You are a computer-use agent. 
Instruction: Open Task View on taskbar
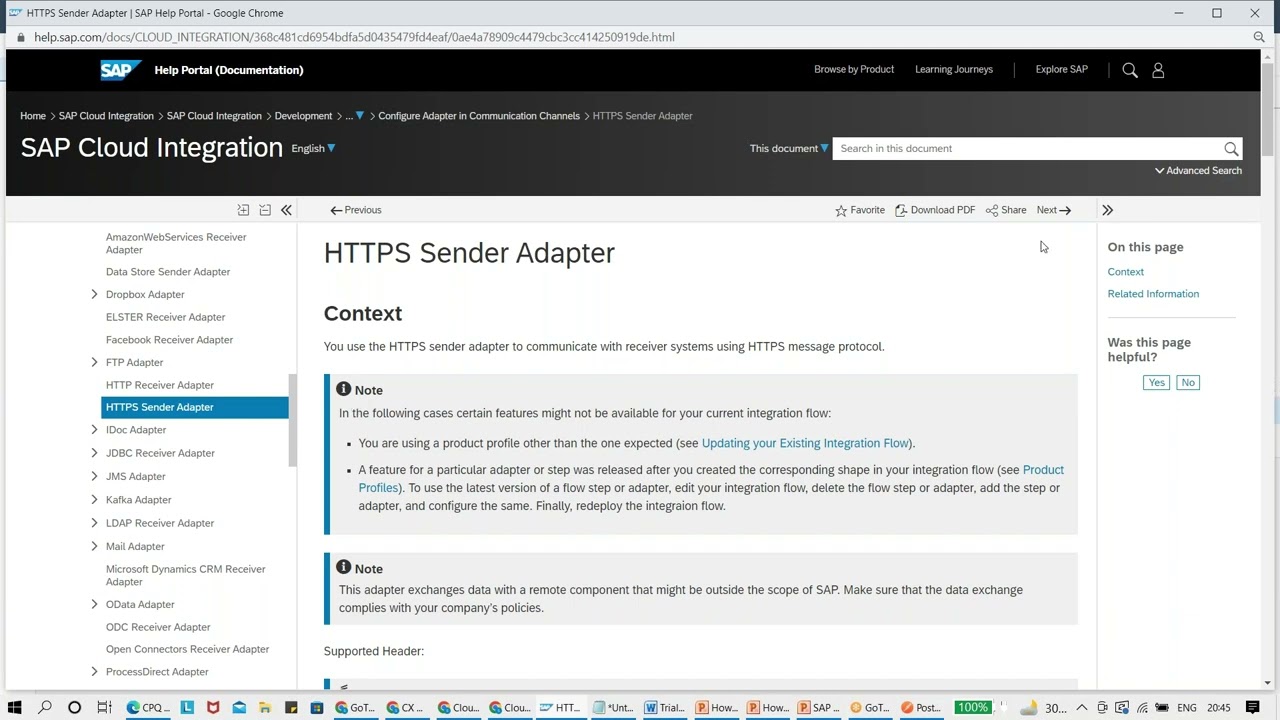tap(104, 708)
